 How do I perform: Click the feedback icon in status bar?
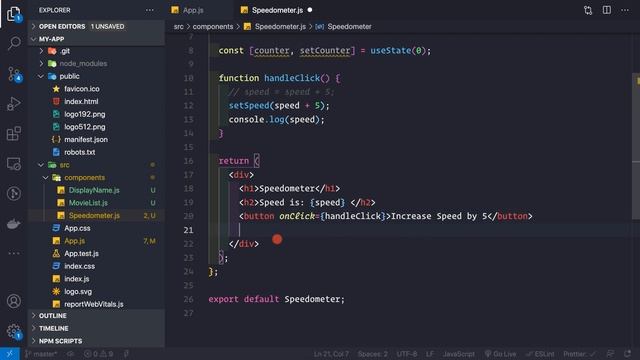610,354
